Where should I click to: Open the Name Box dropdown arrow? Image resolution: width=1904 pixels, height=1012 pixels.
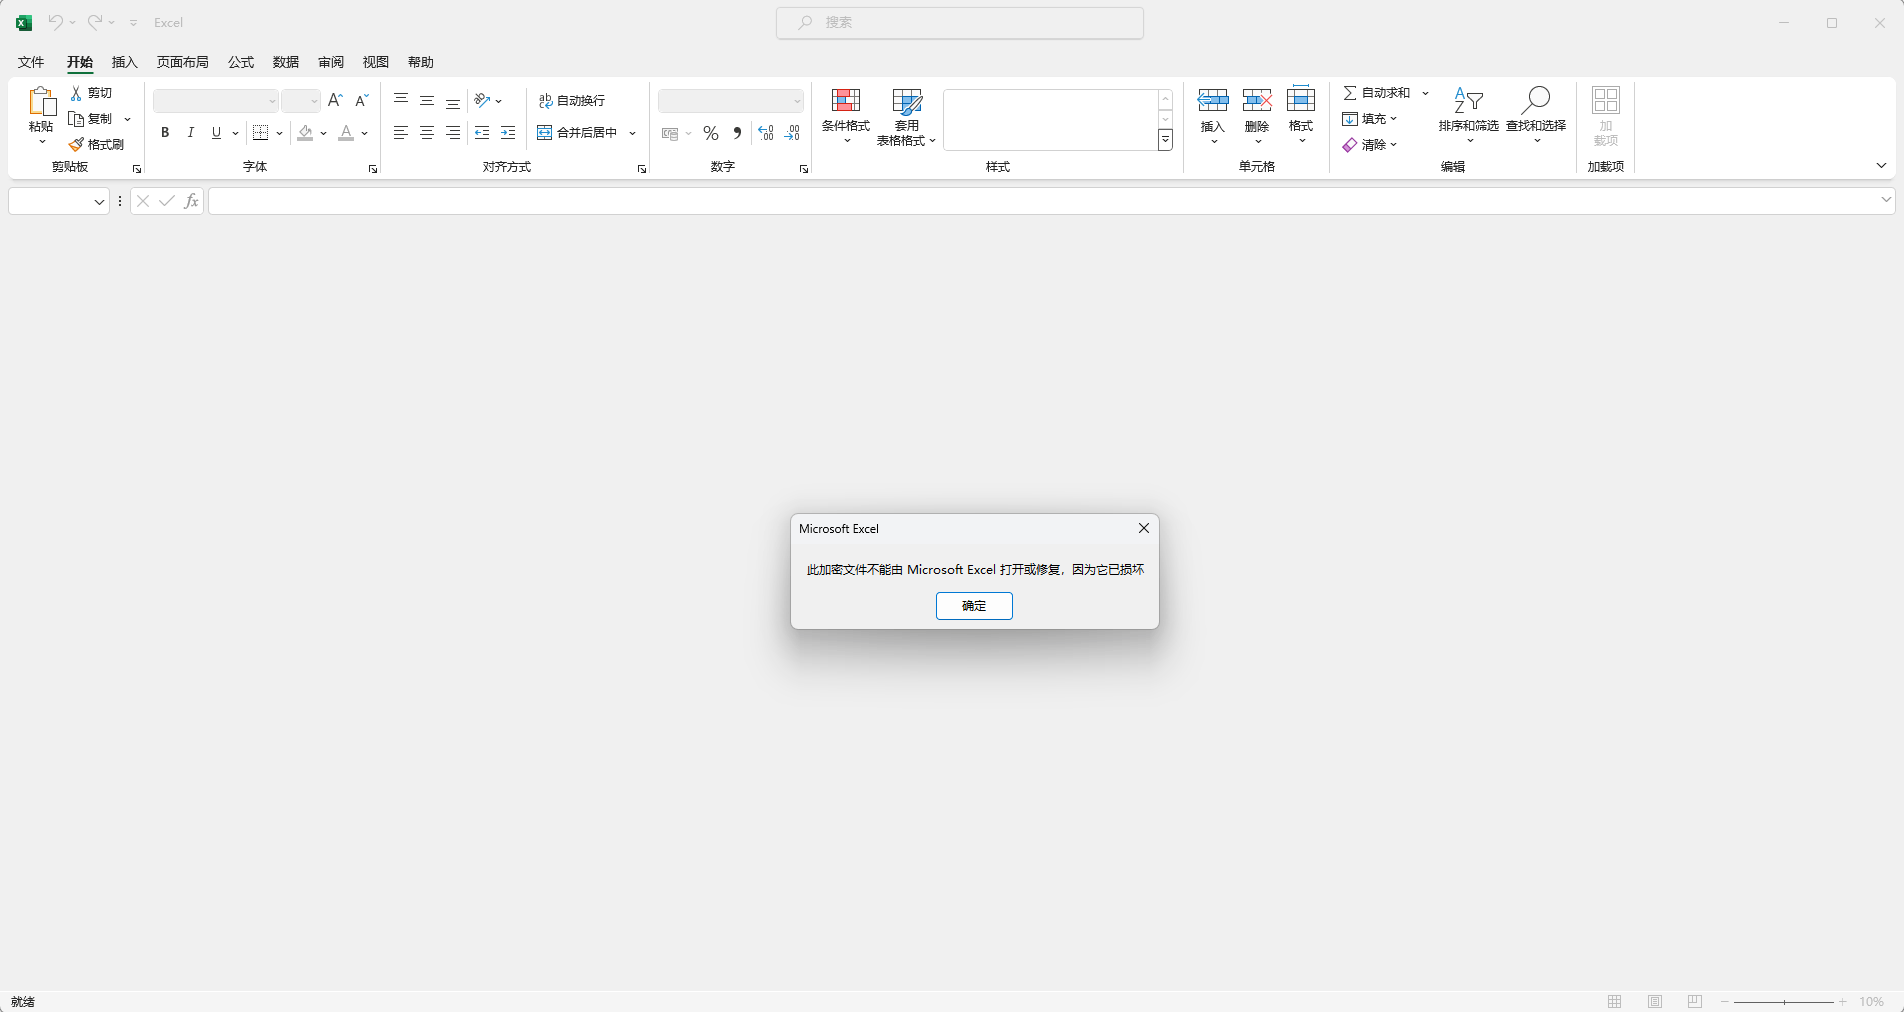[99, 202]
